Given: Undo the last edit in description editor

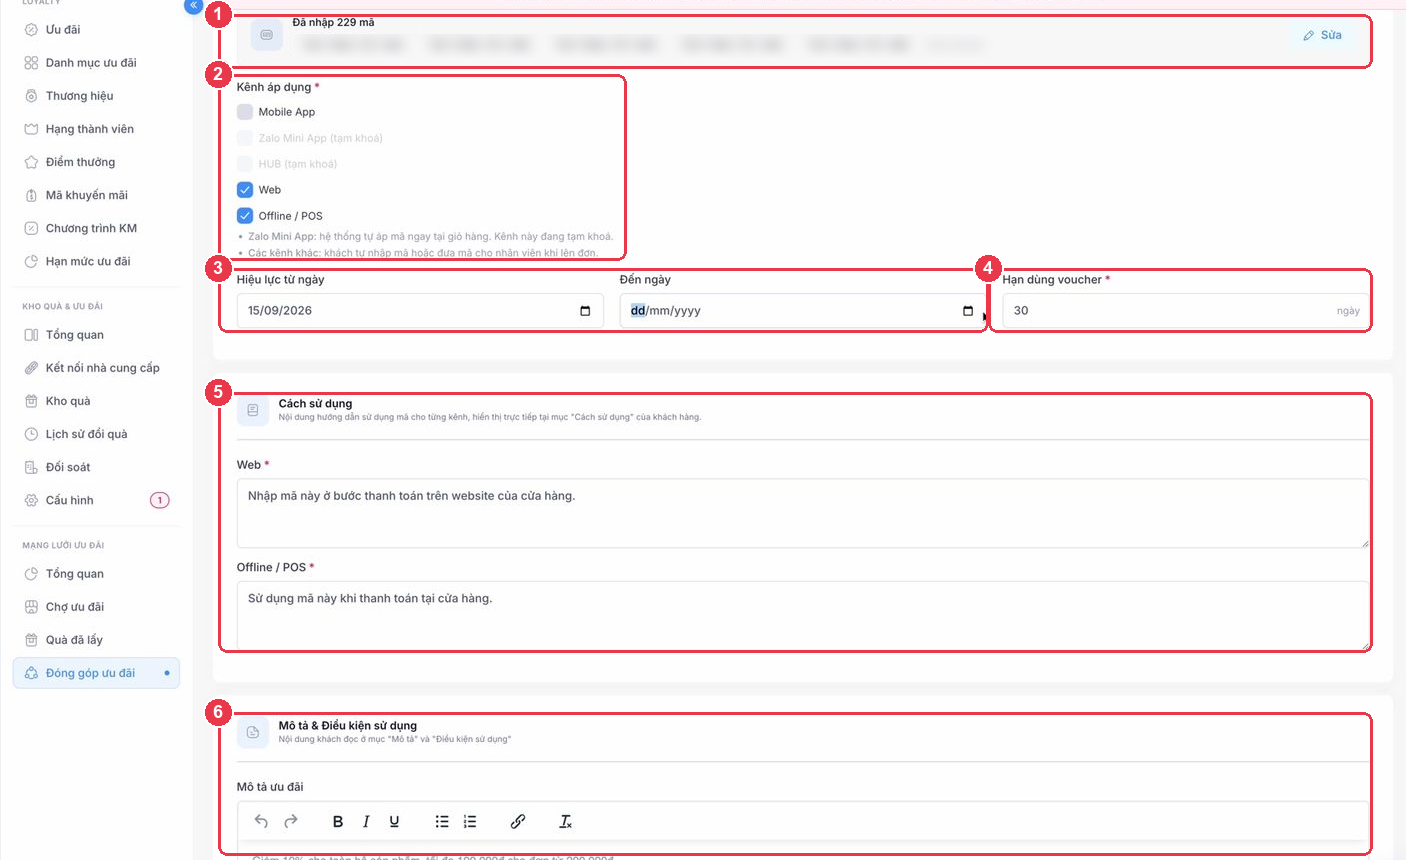Looking at the screenshot, I should pyautogui.click(x=261, y=821).
